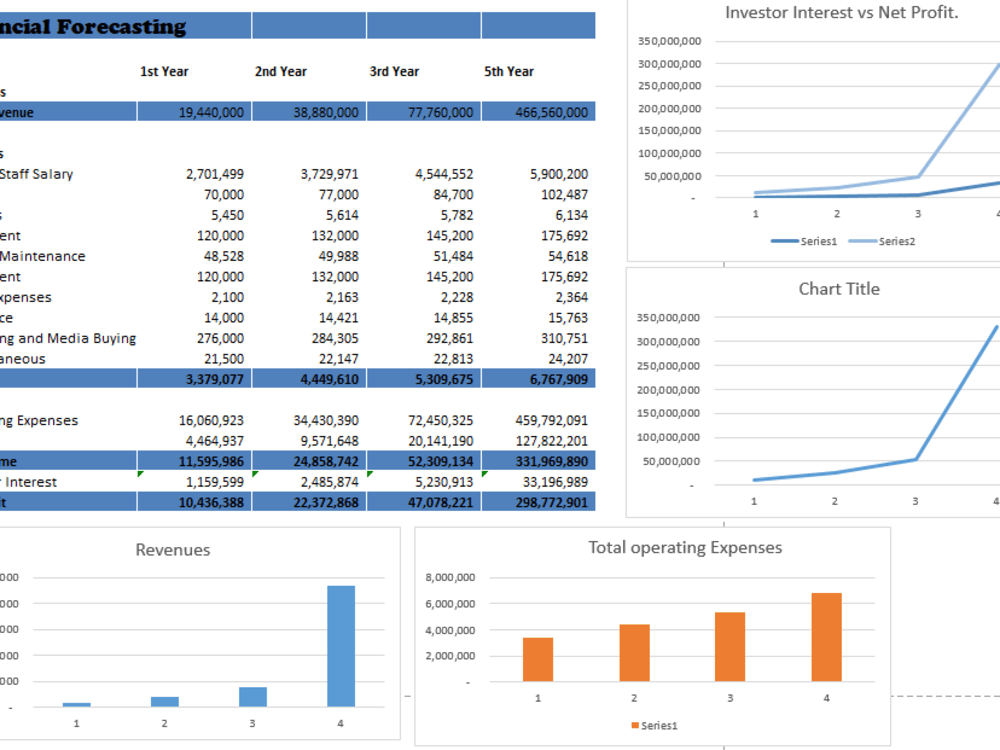
Task: Select the Staff Salary value 2,701,499
Action: tap(214, 174)
